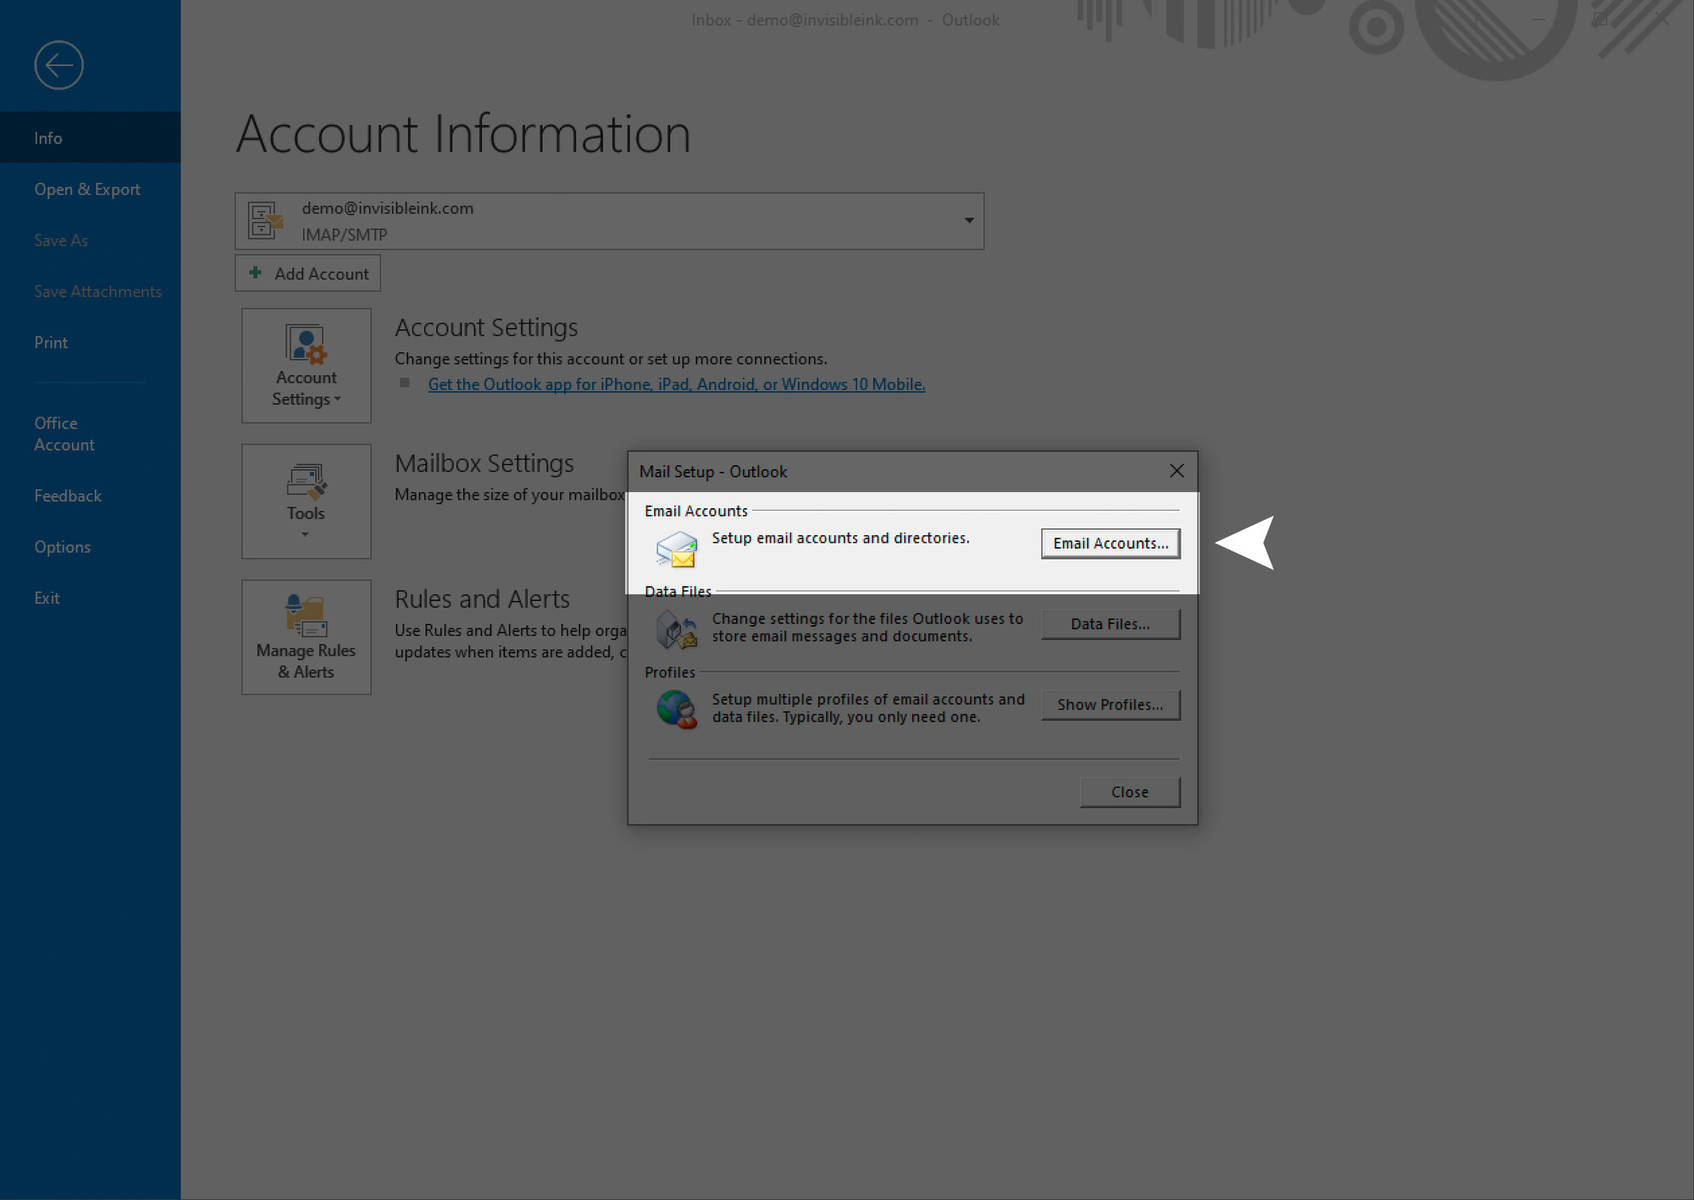1694x1200 pixels.
Task: Open the Print page
Action: tap(90, 342)
